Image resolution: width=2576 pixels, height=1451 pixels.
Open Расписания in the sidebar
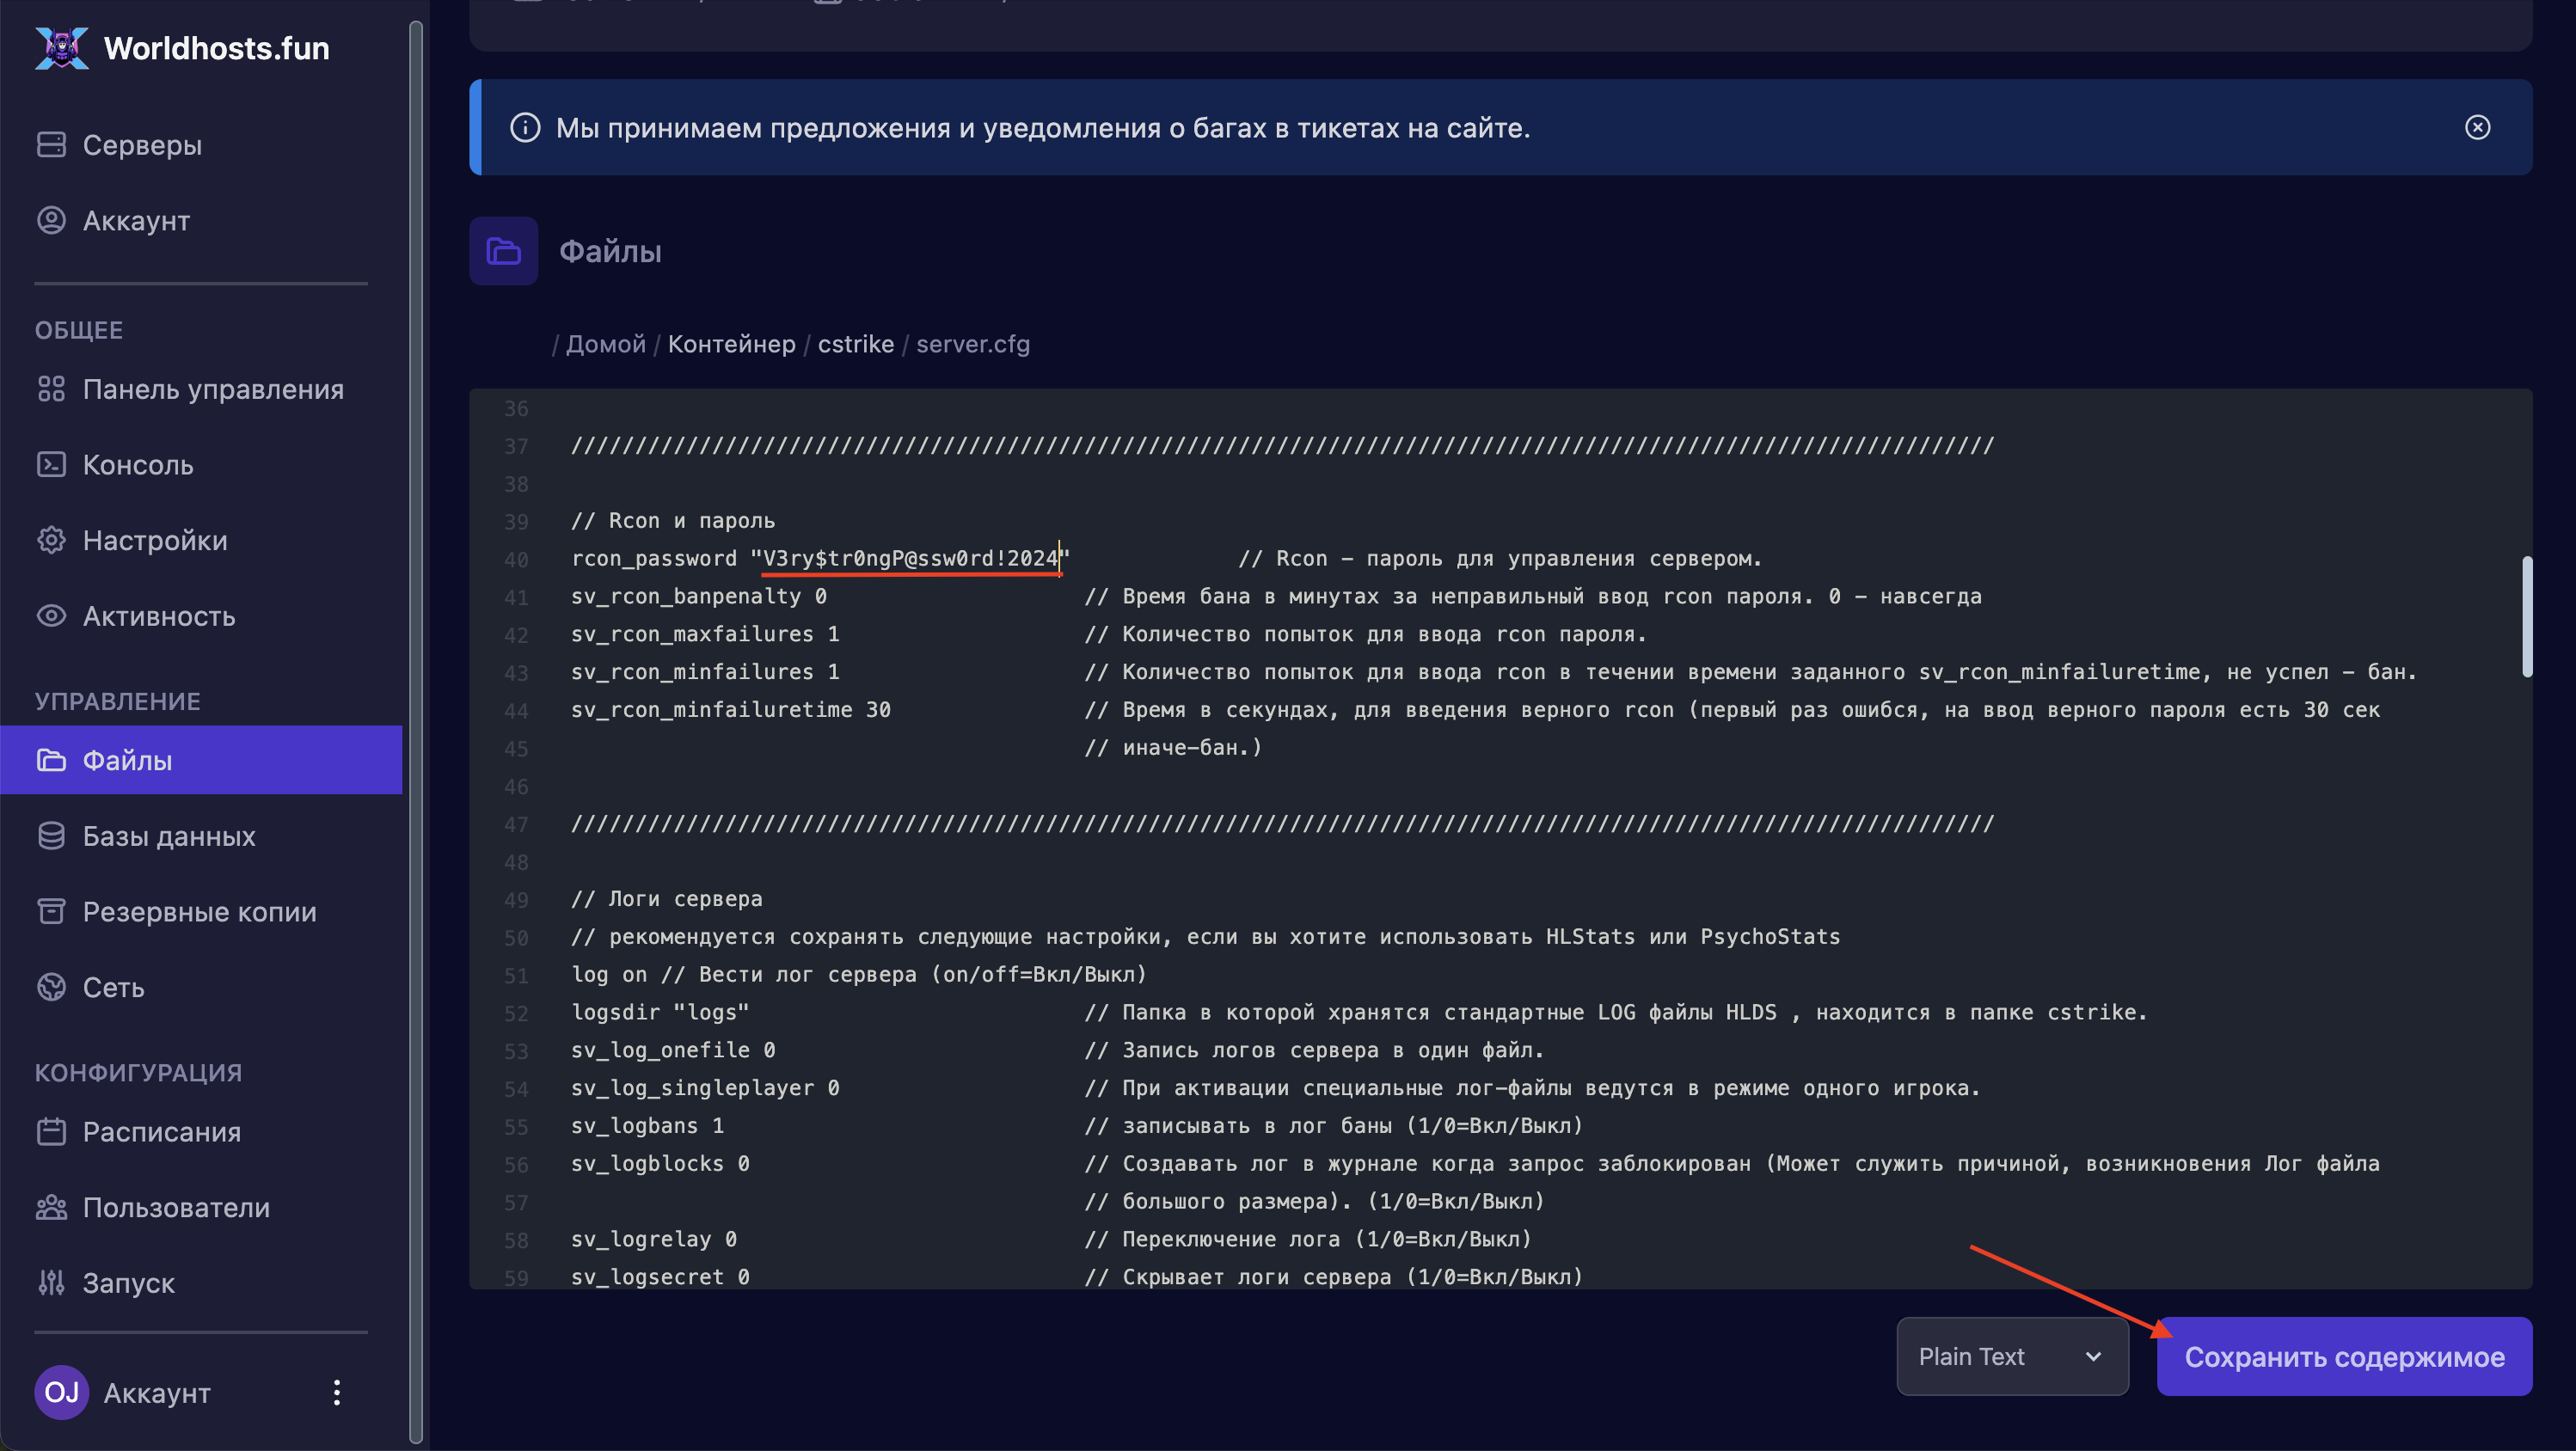161,1132
